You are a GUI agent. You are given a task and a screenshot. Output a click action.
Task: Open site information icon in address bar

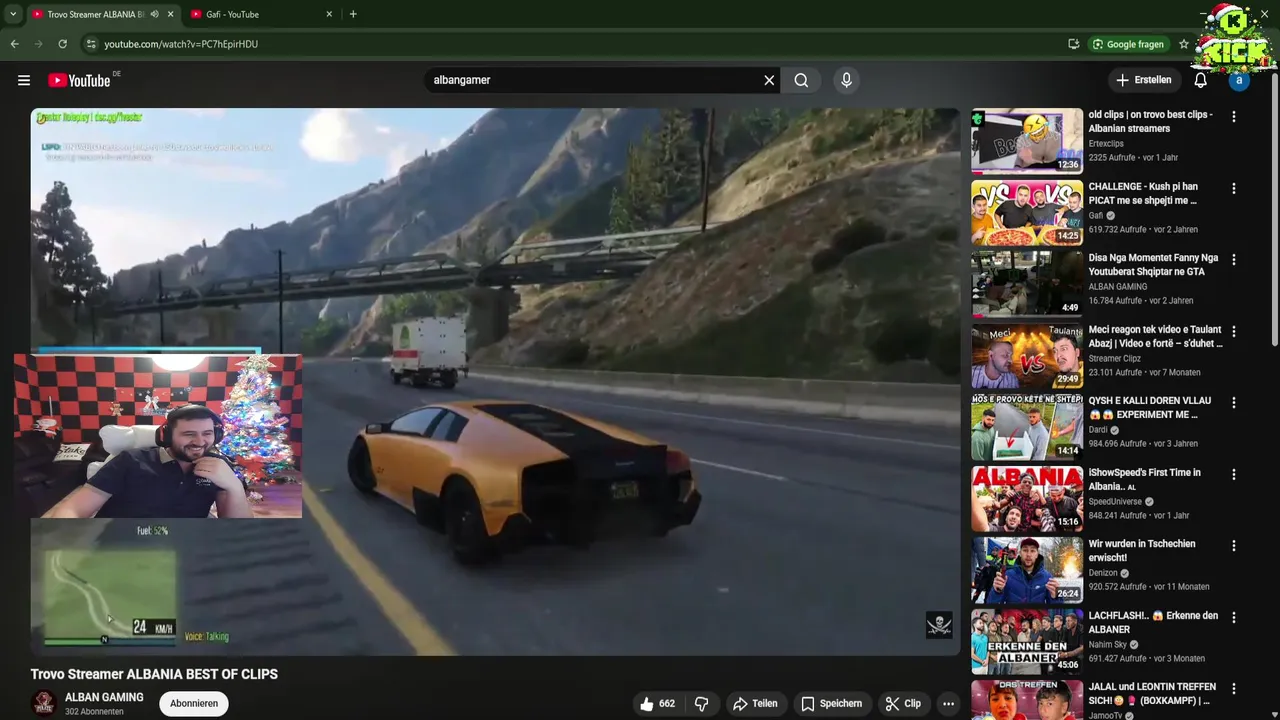pyautogui.click(x=91, y=44)
